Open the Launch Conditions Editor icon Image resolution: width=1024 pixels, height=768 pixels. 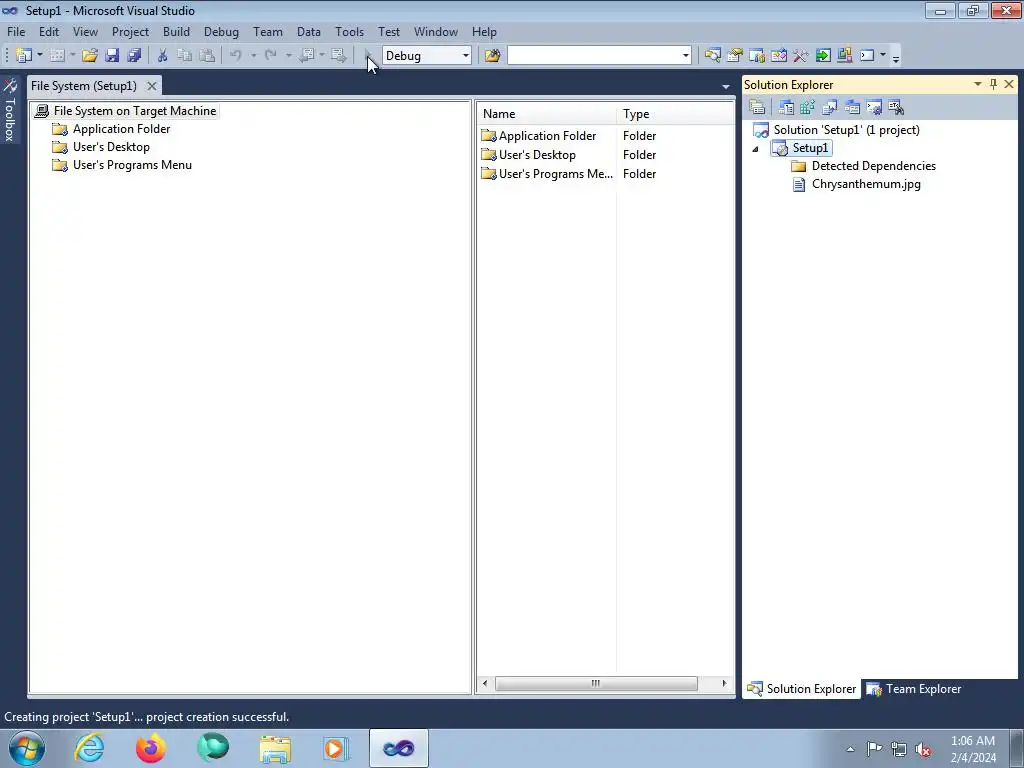[x=896, y=107]
